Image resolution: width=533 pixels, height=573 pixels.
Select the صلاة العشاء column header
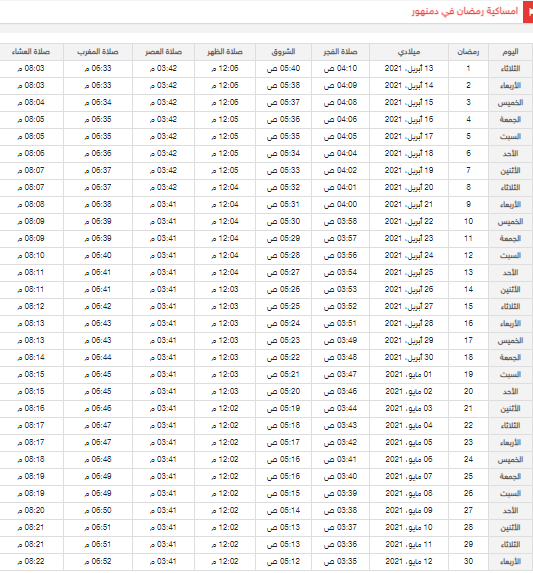pos(31,52)
